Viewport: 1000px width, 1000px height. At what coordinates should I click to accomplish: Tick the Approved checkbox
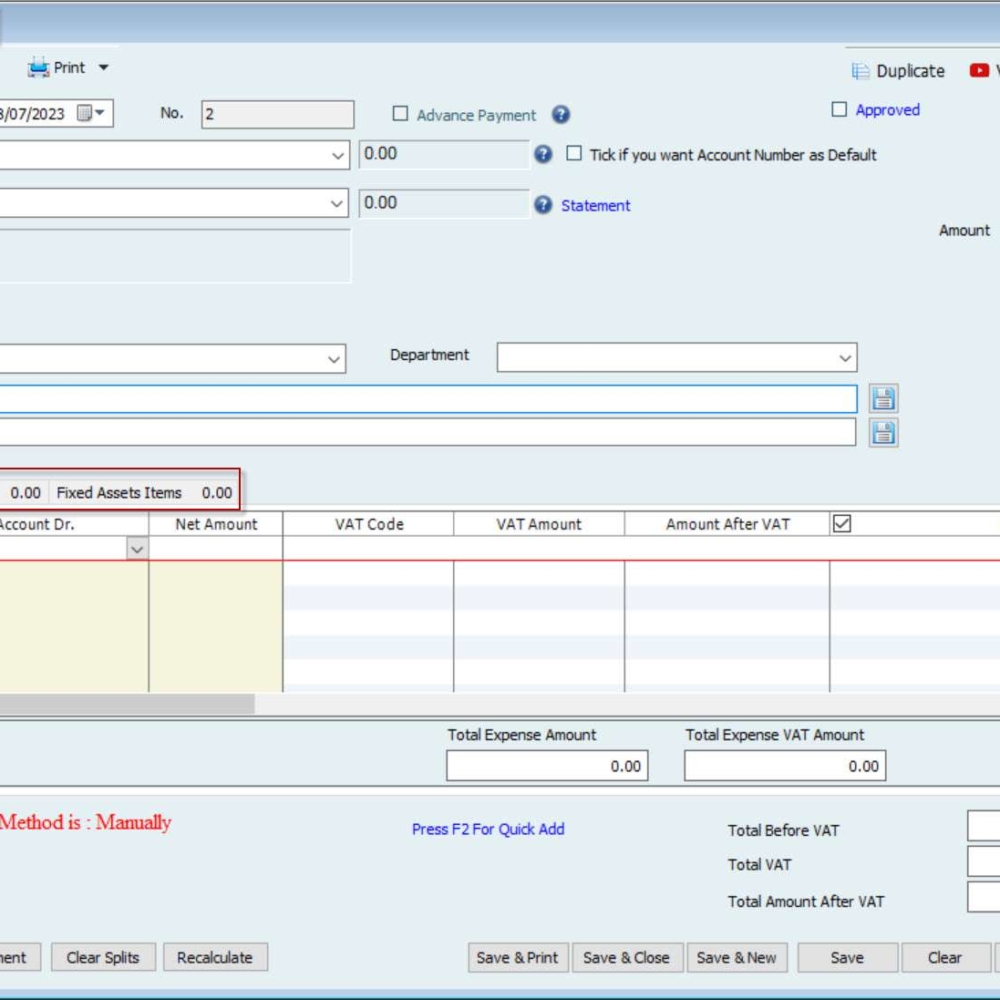(x=839, y=109)
